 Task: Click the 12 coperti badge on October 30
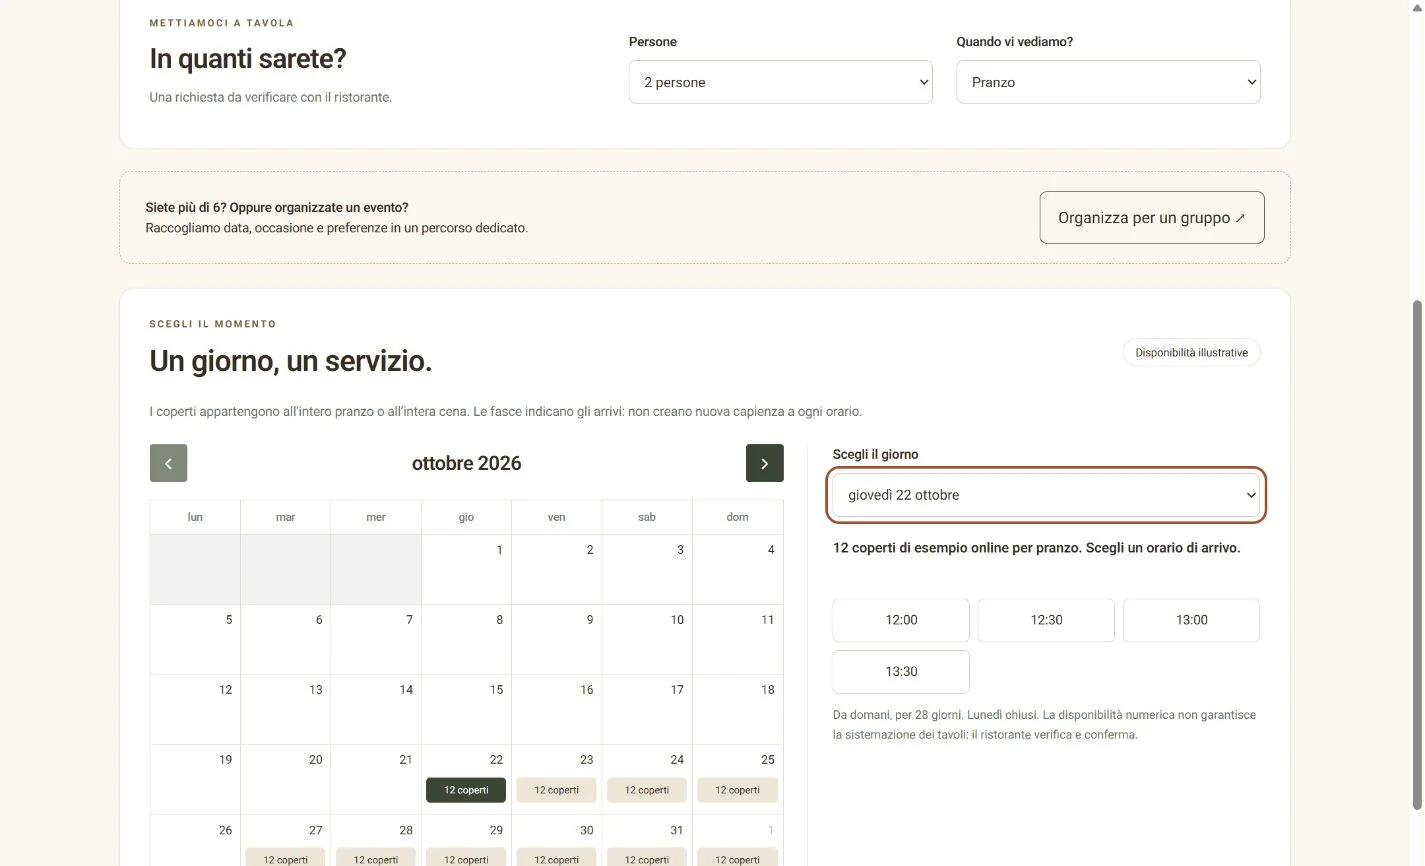tap(556, 858)
